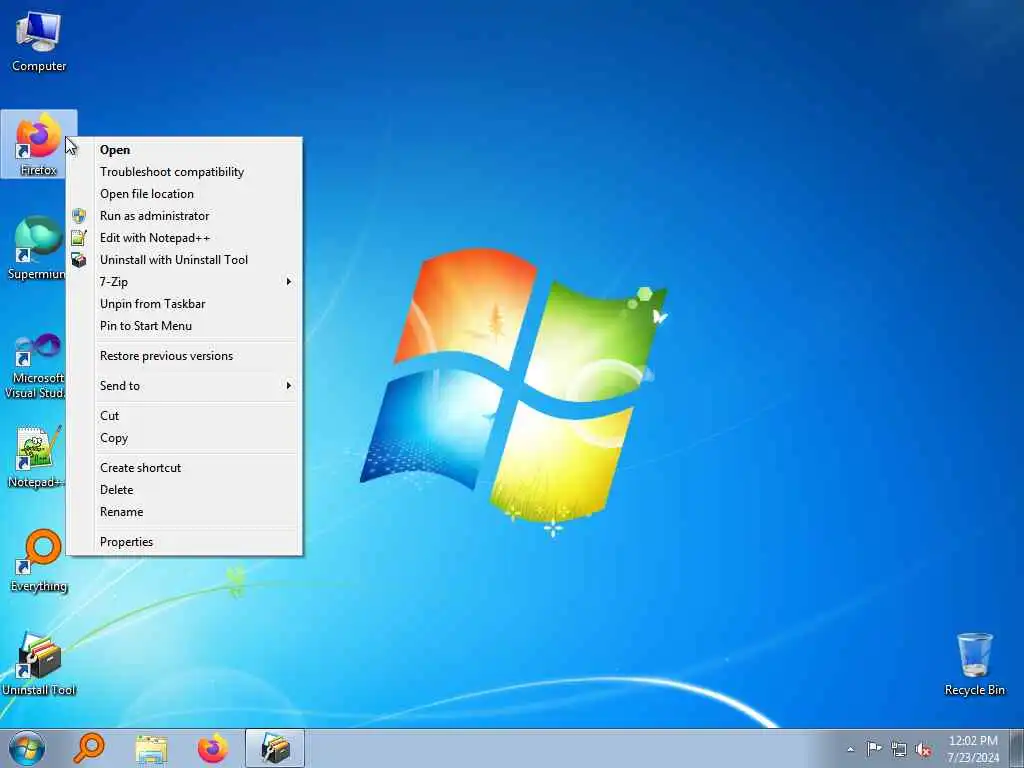The image size is (1024, 768).
Task: Choose Open file location
Action: [184, 194]
